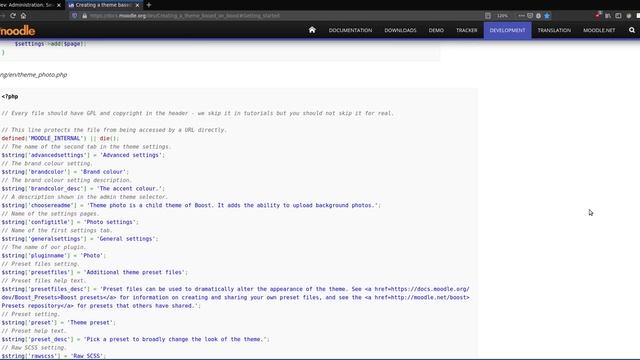The width and height of the screenshot is (640, 360).
Task: Click the pluginname 'Photo' line
Action: point(53,256)
